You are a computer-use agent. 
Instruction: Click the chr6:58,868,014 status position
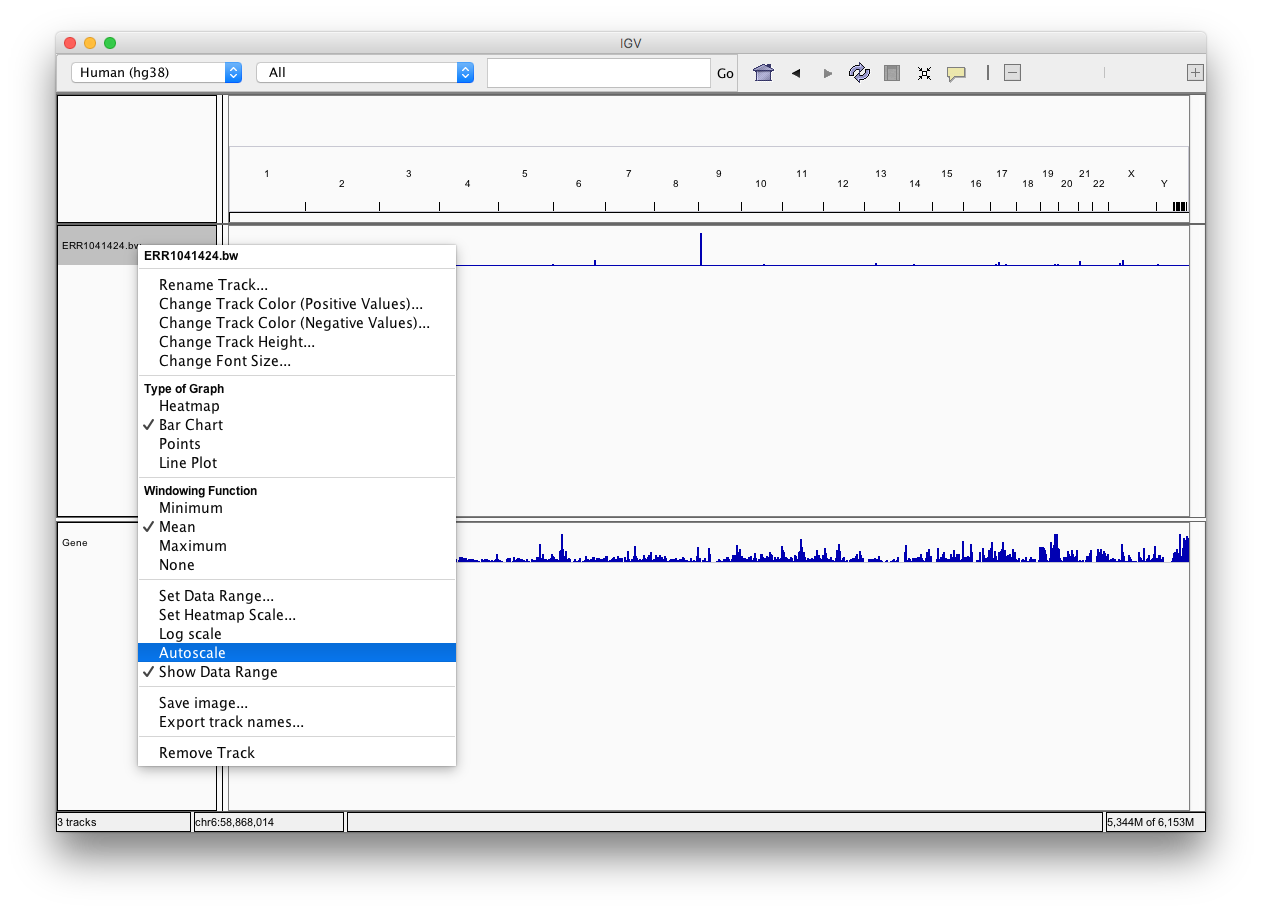click(x=268, y=822)
